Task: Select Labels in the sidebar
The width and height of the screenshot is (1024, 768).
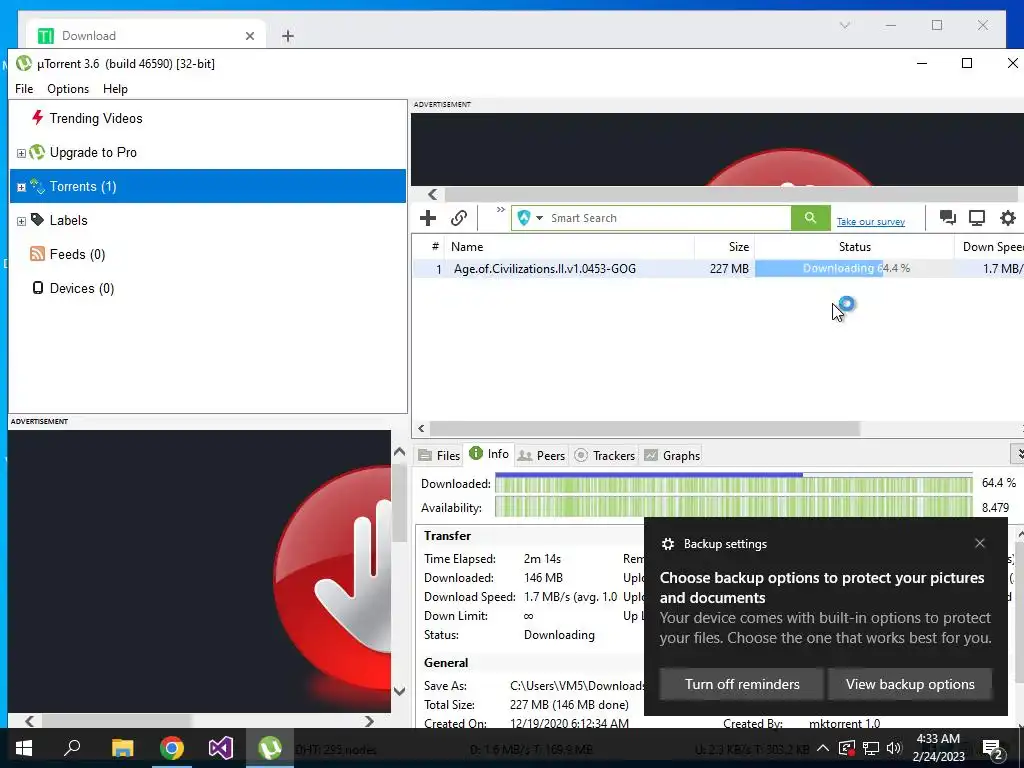Action: pyautogui.click(x=69, y=220)
